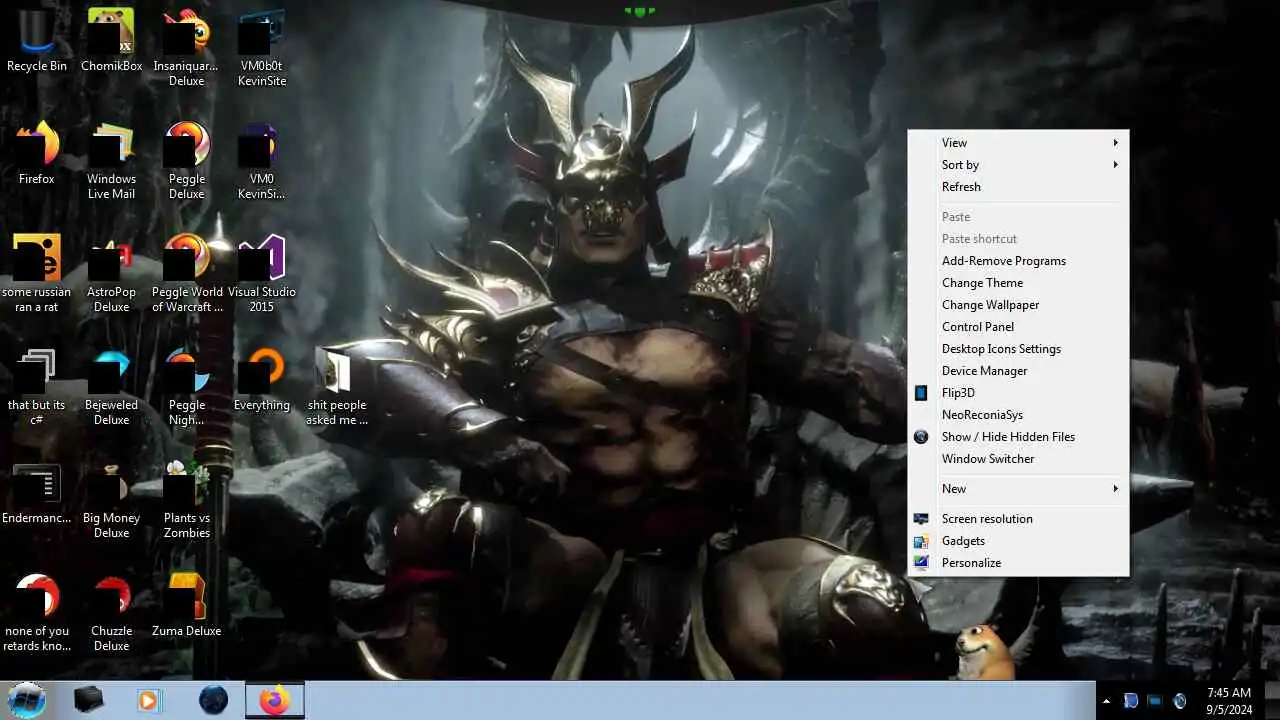Select the Windows Live Mail desktop icon
1280x720 pixels.
(x=111, y=160)
